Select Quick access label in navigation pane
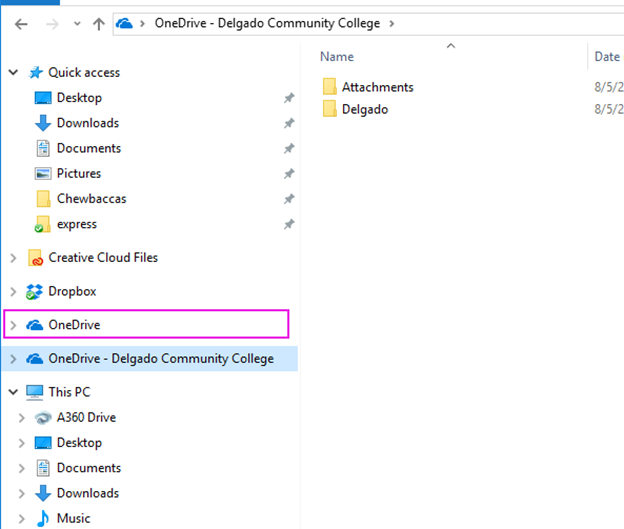Screen dimensions: 624x529 click(84, 72)
